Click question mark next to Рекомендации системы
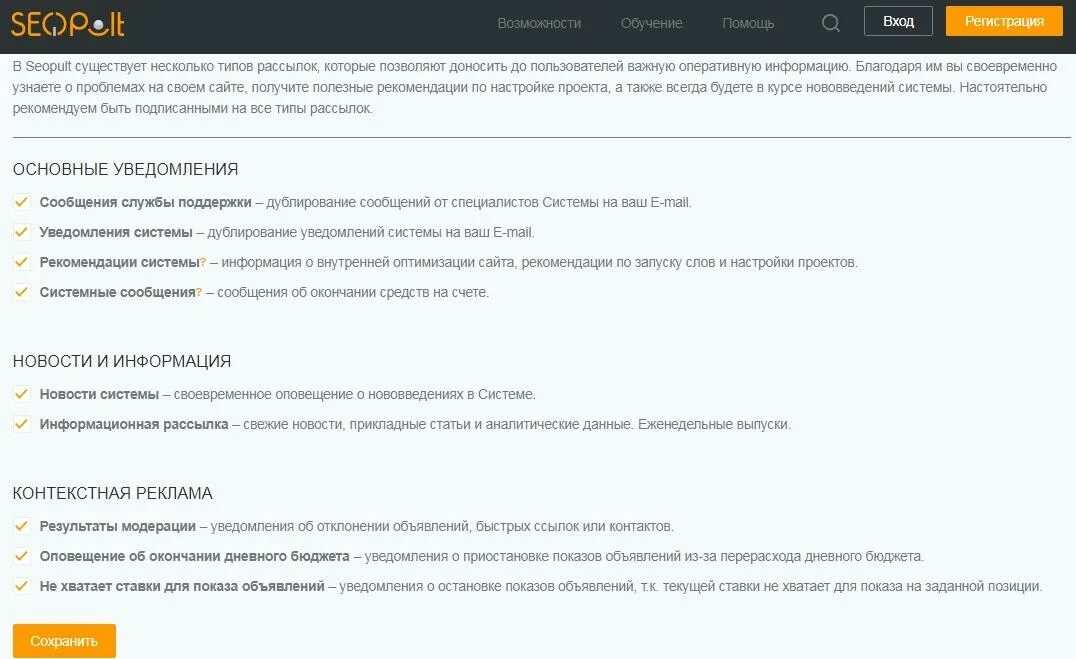The width and height of the screenshot is (1076, 659). (x=203, y=263)
